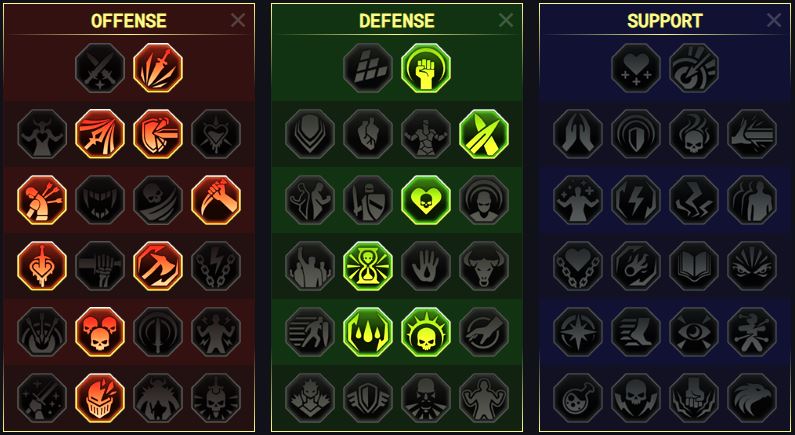Viewport: 795px width, 435px height.
Task: Select the heart with pluses Support mastery
Action: [x=636, y=68]
